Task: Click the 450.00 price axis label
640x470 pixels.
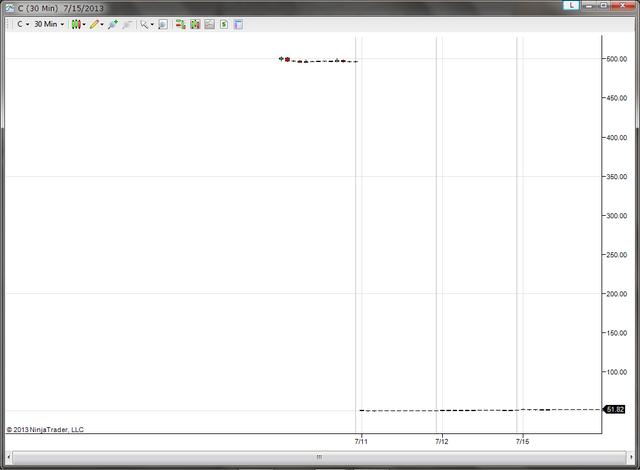Action: [x=617, y=98]
